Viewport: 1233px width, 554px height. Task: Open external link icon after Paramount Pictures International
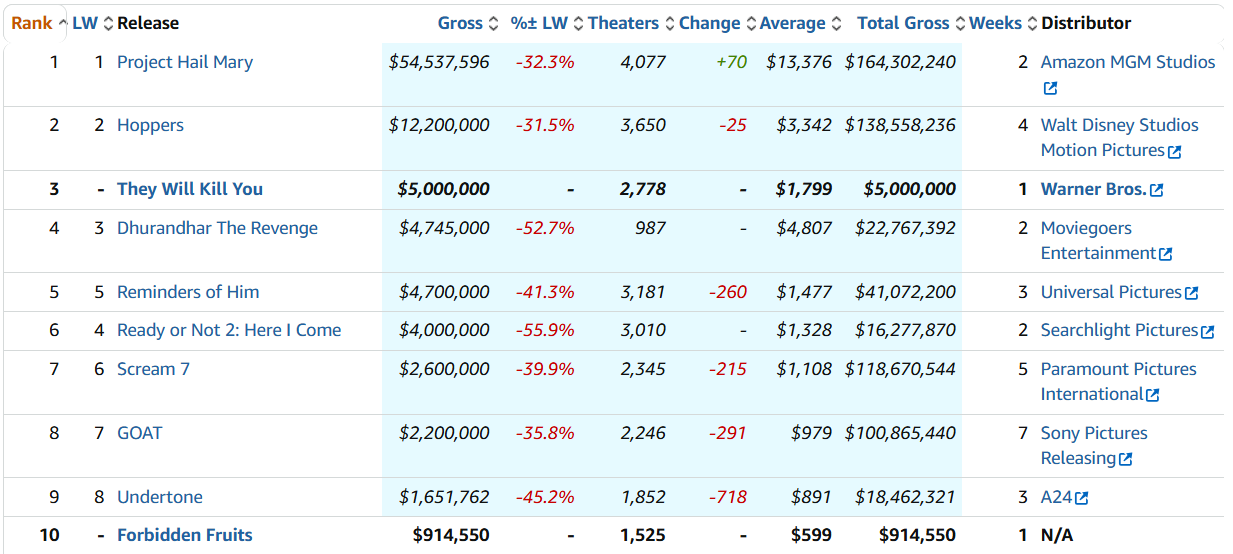coord(1153,395)
